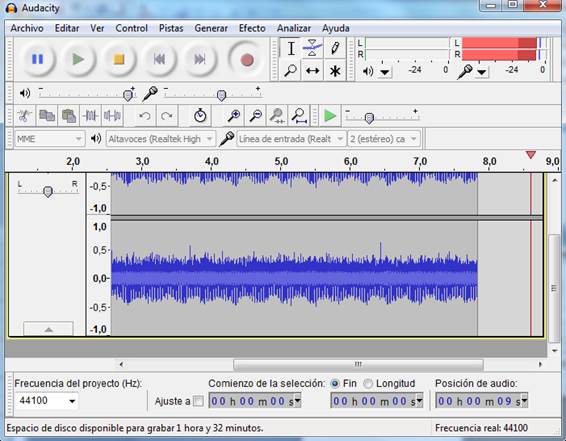Open output meter speaker dropdown
This screenshot has width=566, height=441.
385,72
